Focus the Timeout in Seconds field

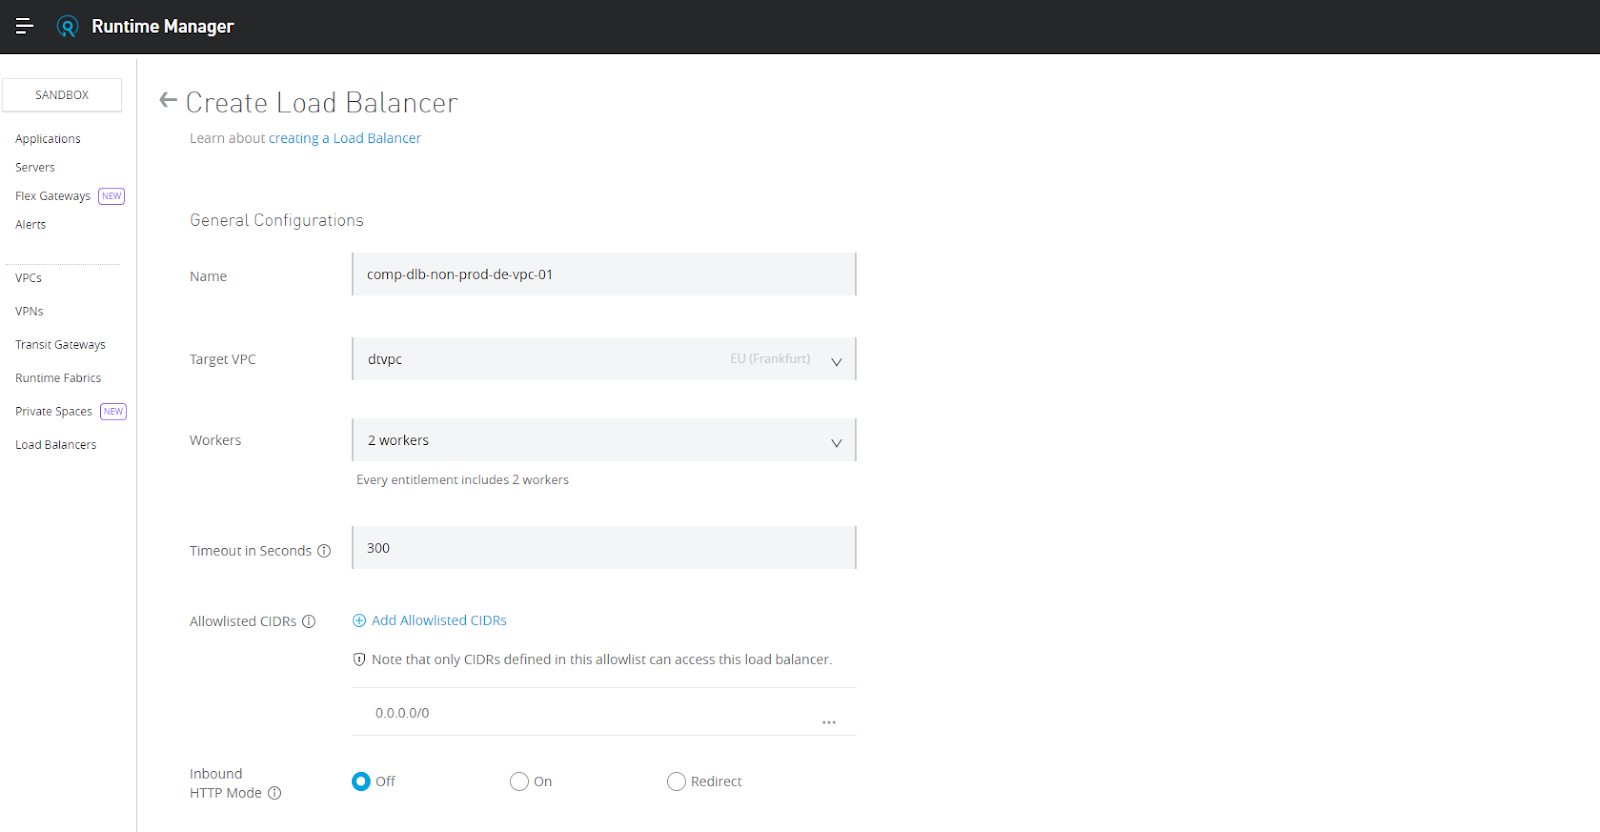[604, 548]
